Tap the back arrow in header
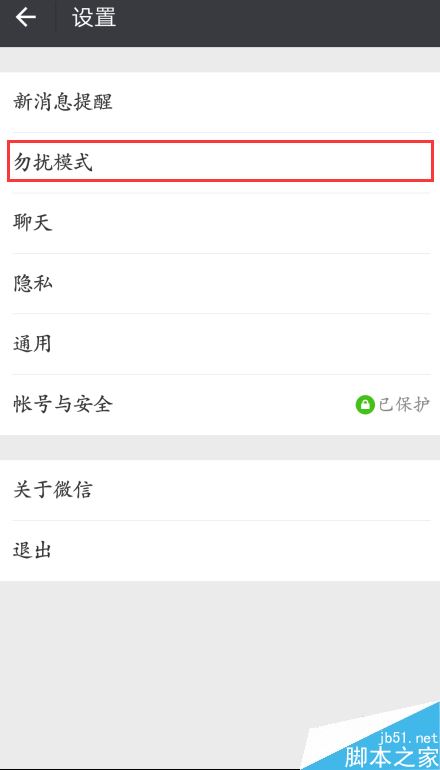The image size is (440, 770). (x=26, y=18)
